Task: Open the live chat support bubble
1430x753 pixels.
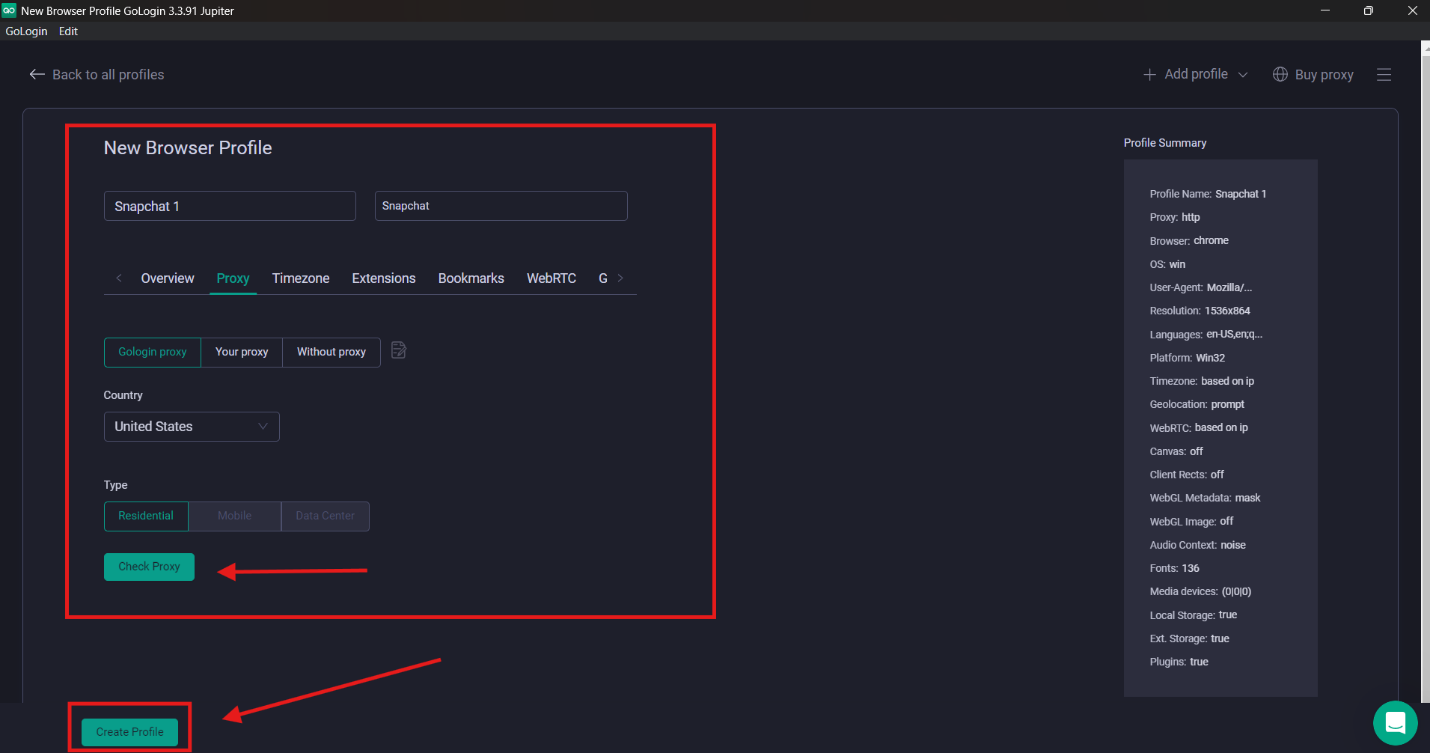Action: click(1395, 722)
